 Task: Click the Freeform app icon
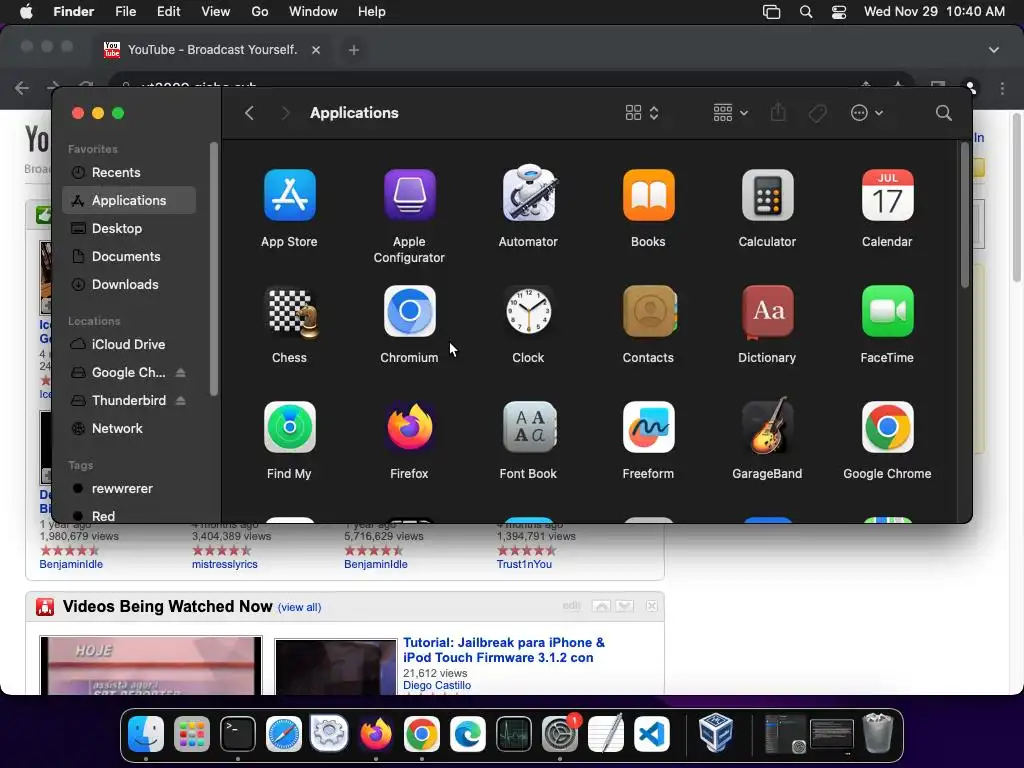[648, 427]
